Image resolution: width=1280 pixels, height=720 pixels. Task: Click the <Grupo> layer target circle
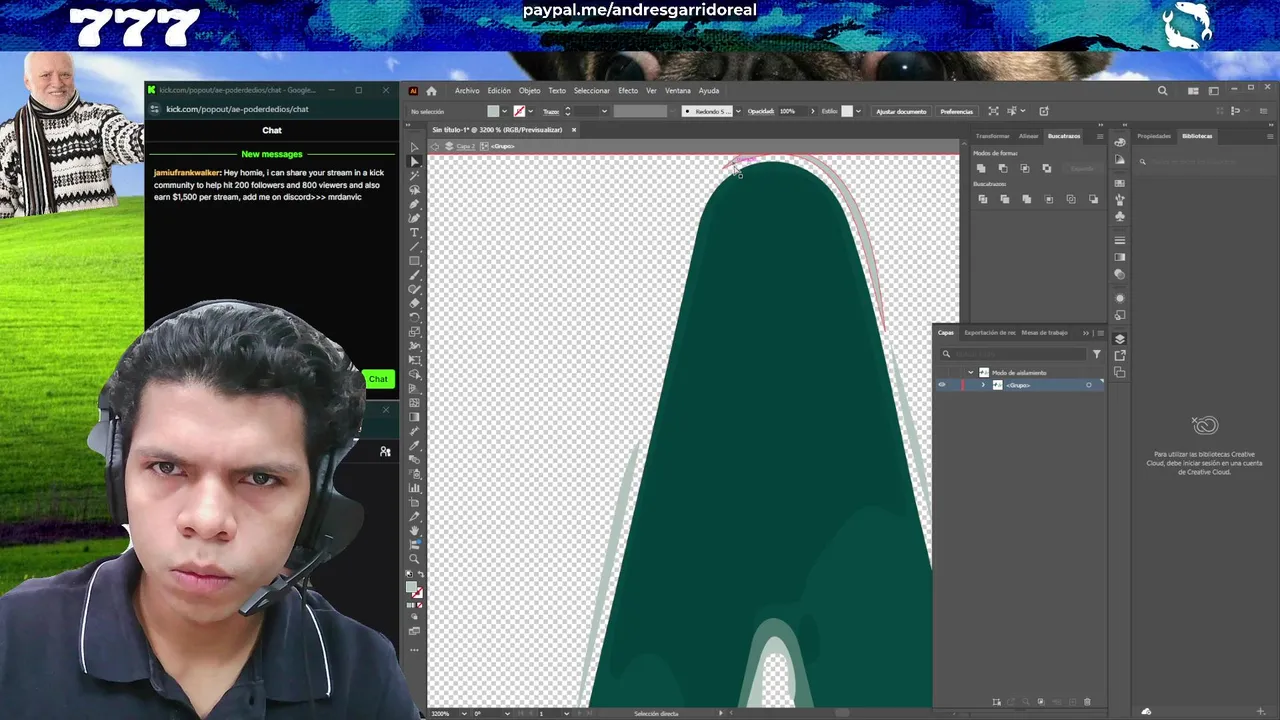pos(1089,385)
